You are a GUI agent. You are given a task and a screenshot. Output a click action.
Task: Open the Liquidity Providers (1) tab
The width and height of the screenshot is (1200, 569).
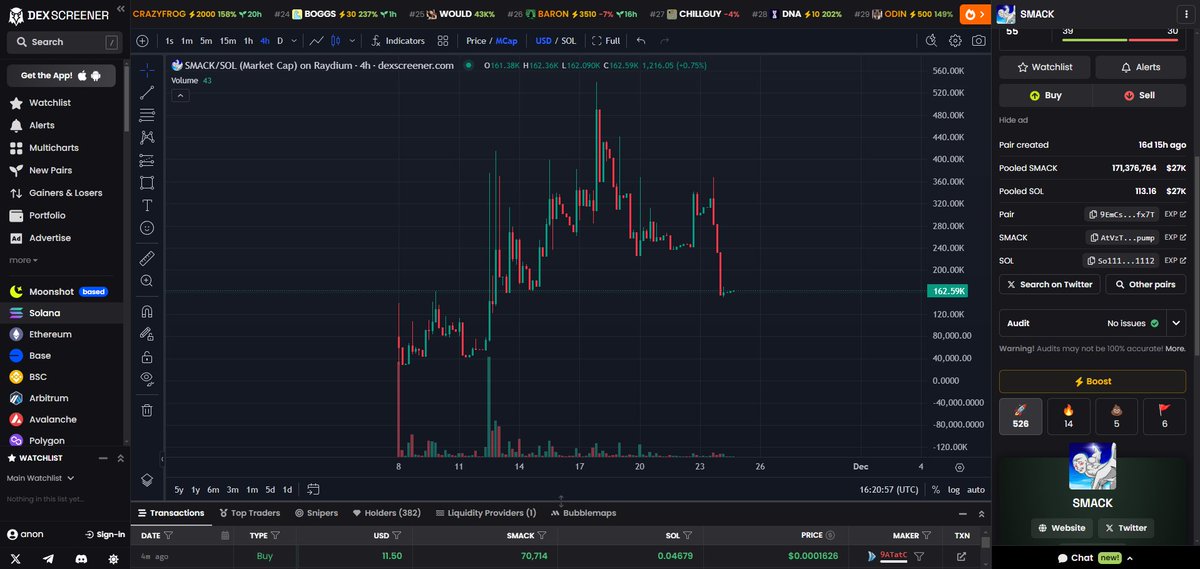(486, 513)
